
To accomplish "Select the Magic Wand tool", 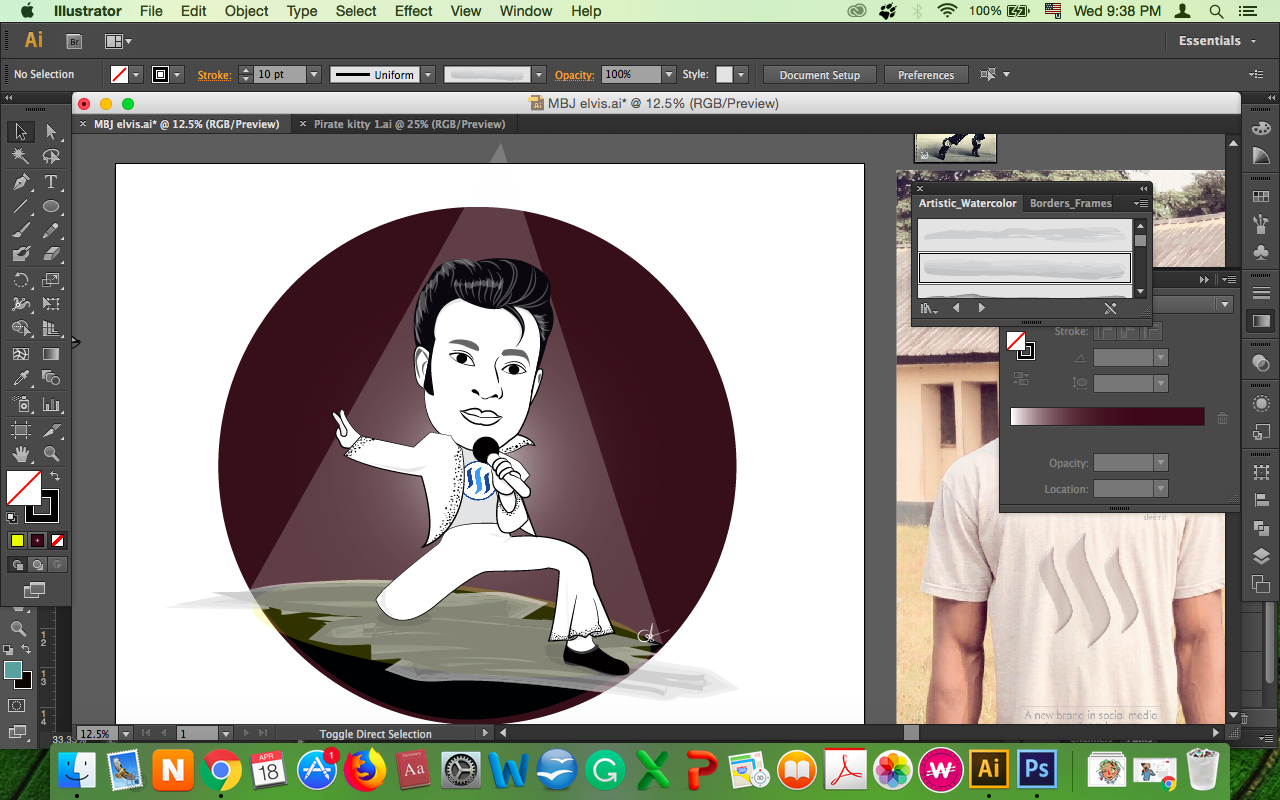I will pyautogui.click(x=20, y=157).
